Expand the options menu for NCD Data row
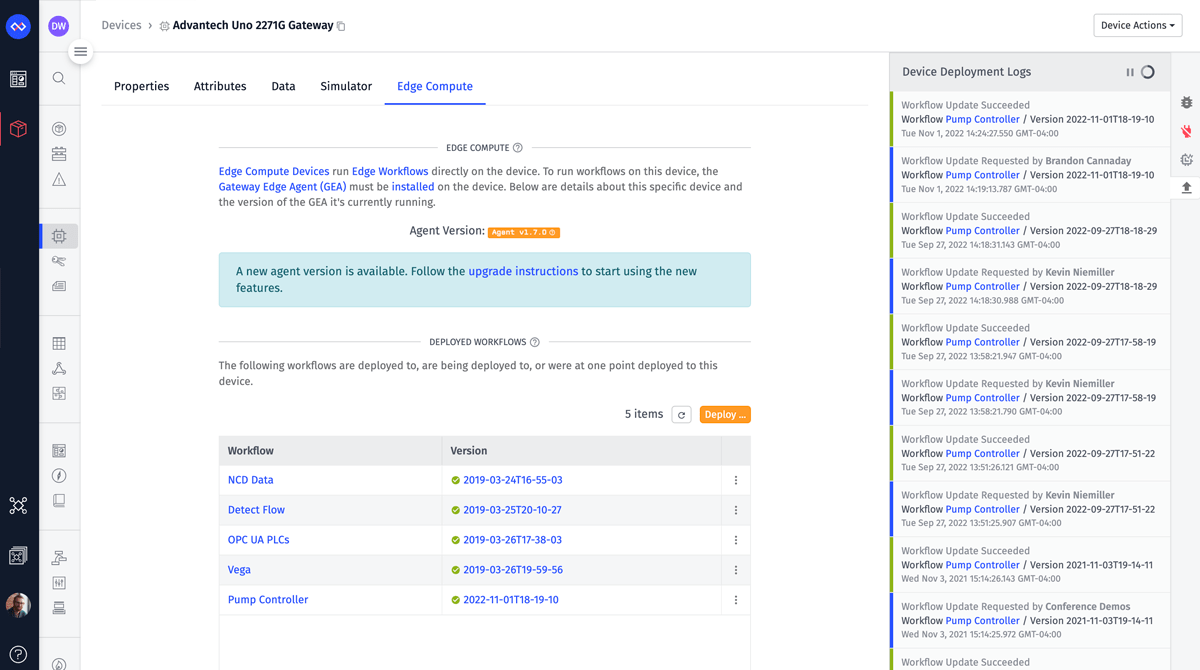The image size is (1200, 670). [736, 480]
